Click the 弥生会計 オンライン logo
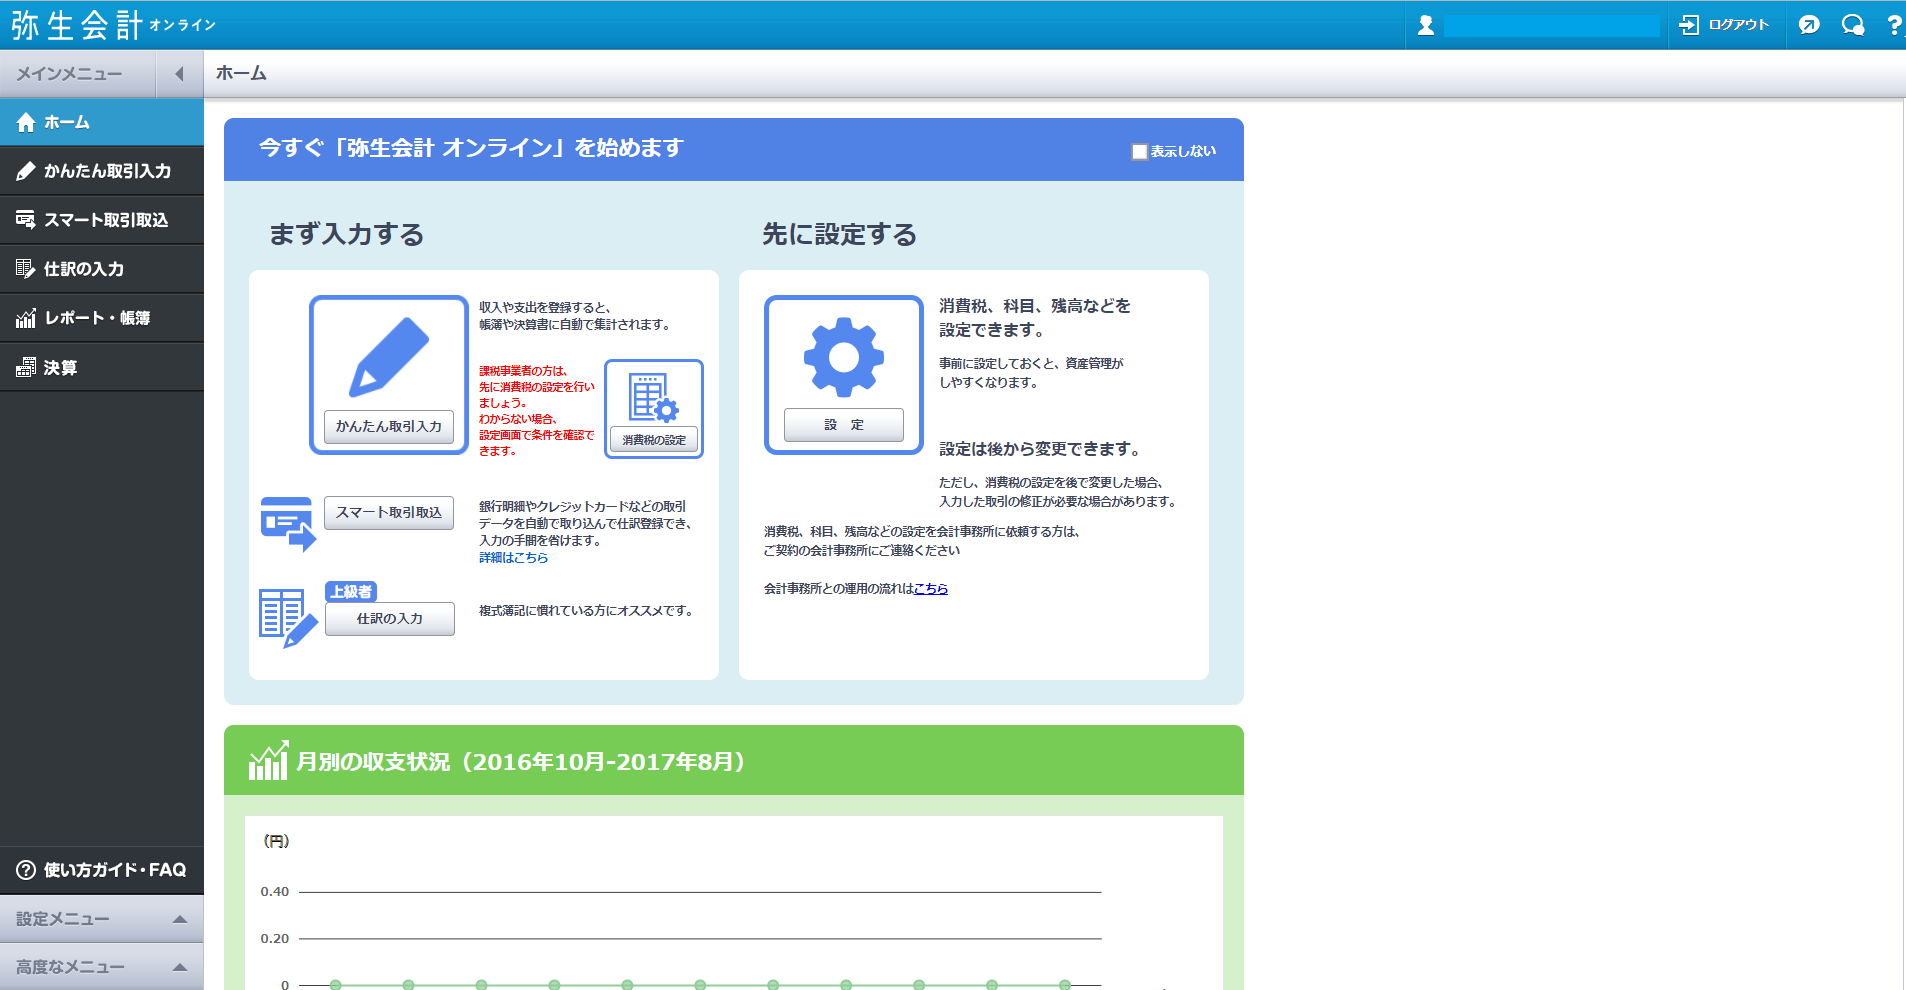The height and width of the screenshot is (990, 1906). [x=113, y=25]
